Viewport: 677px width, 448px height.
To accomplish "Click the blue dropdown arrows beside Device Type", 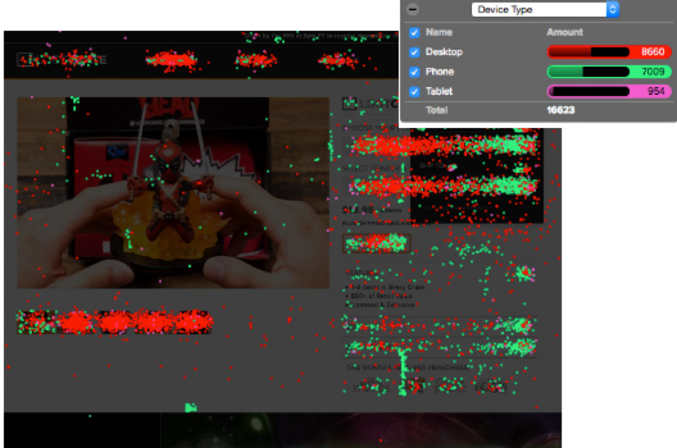I will click(x=613, y=9).
